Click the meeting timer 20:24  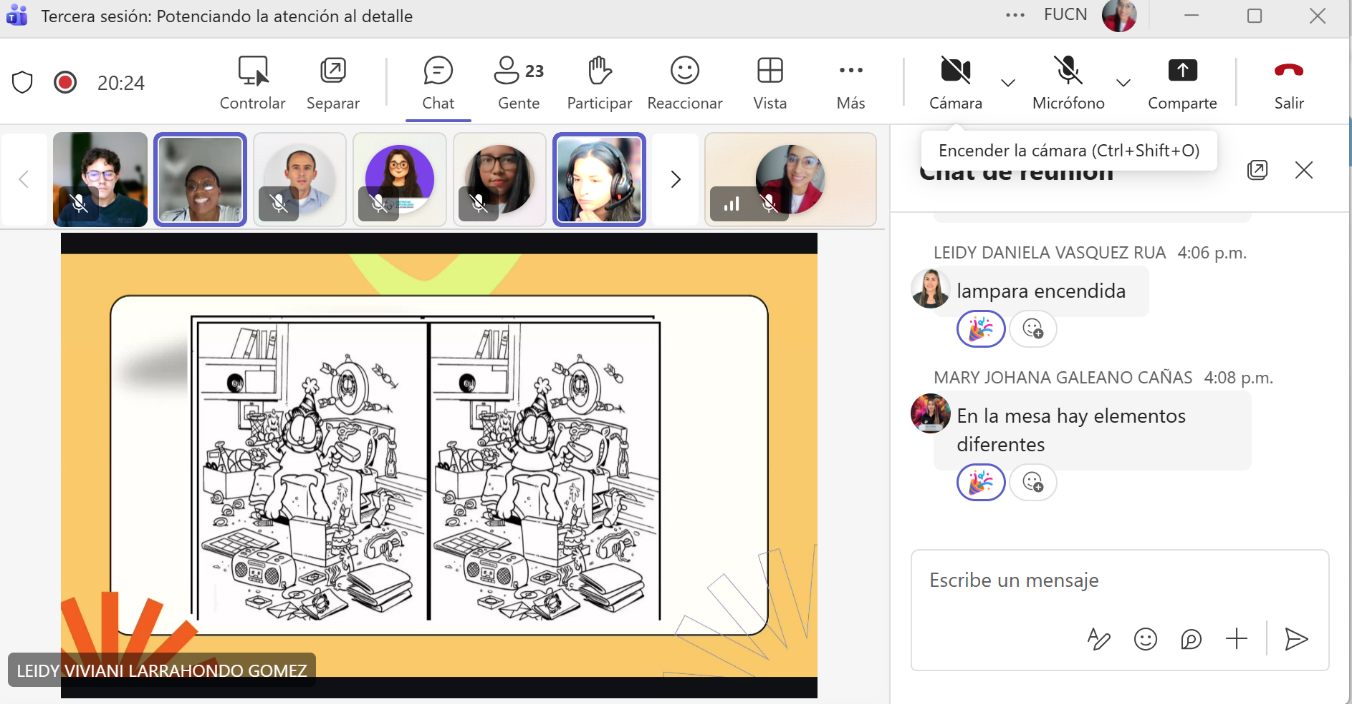coord(121,83)
